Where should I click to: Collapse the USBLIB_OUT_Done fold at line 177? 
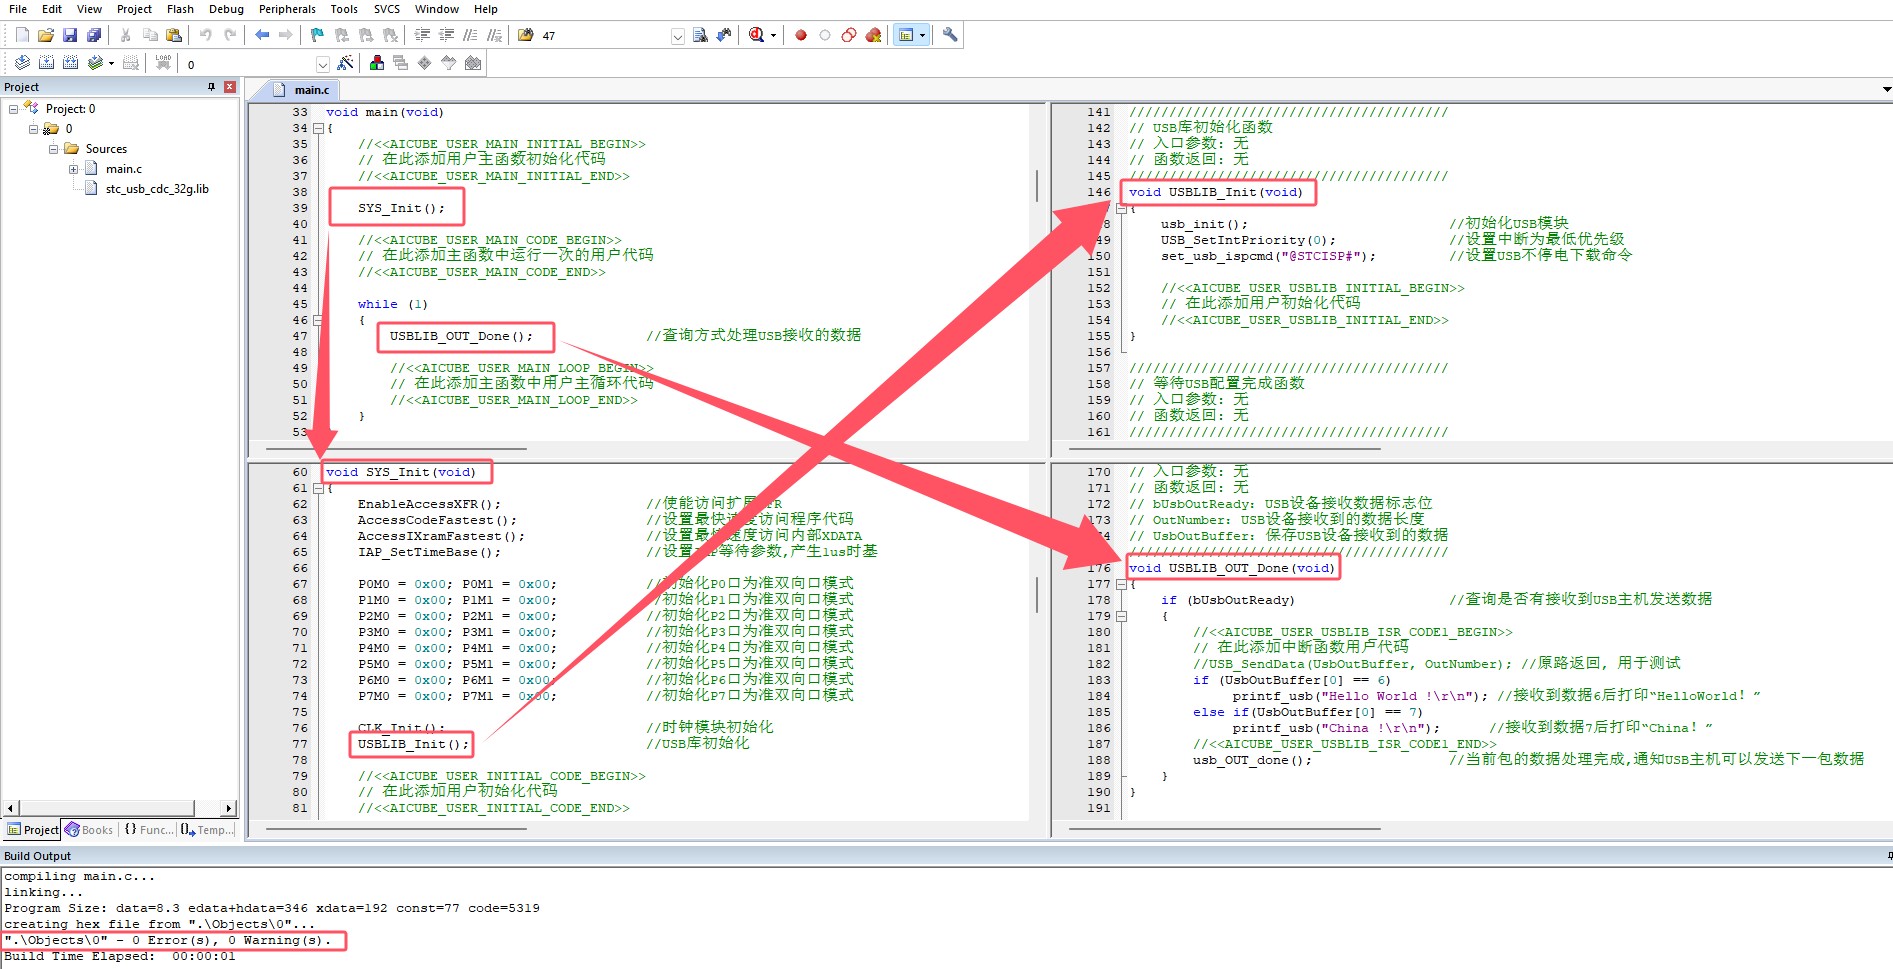click(x=1121, y=584)
